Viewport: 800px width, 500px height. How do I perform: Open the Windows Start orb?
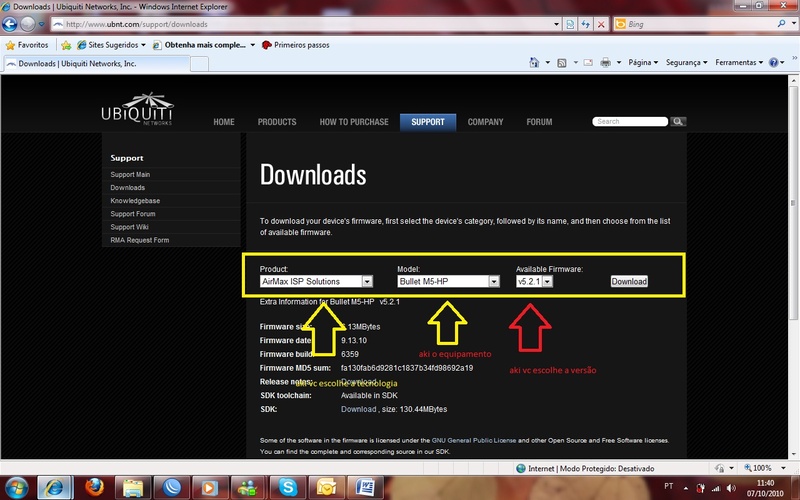coord(16,487)
